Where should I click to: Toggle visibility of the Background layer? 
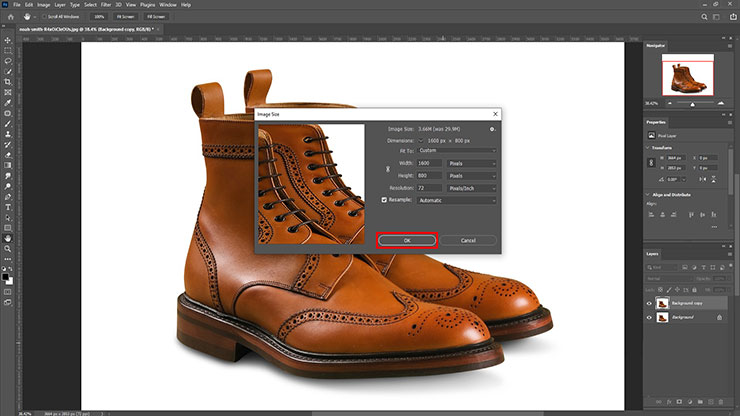pyautogui.click(x=649, y=317)
